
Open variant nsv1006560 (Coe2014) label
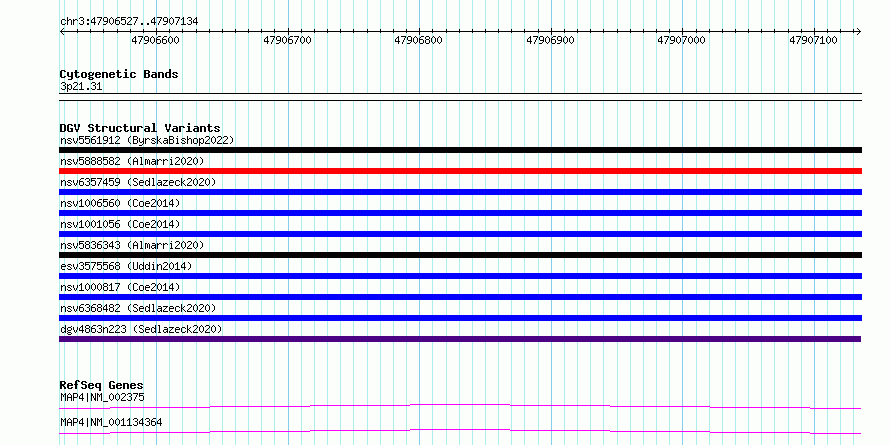[120, 203]
